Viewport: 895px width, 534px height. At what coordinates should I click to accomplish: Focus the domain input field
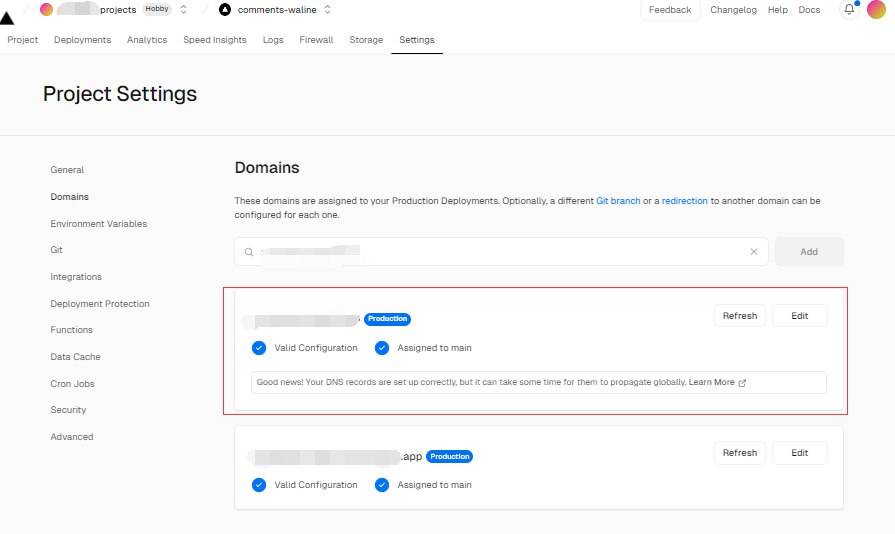500,252
